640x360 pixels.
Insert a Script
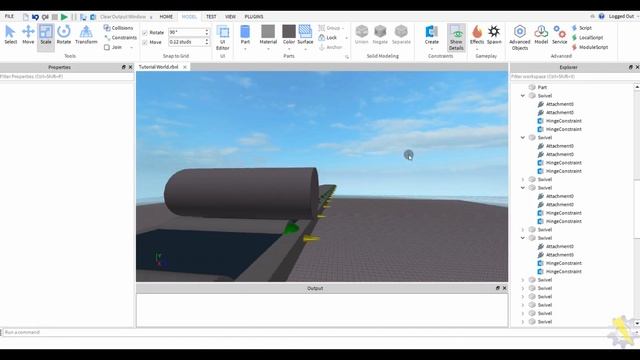point(582,28)
